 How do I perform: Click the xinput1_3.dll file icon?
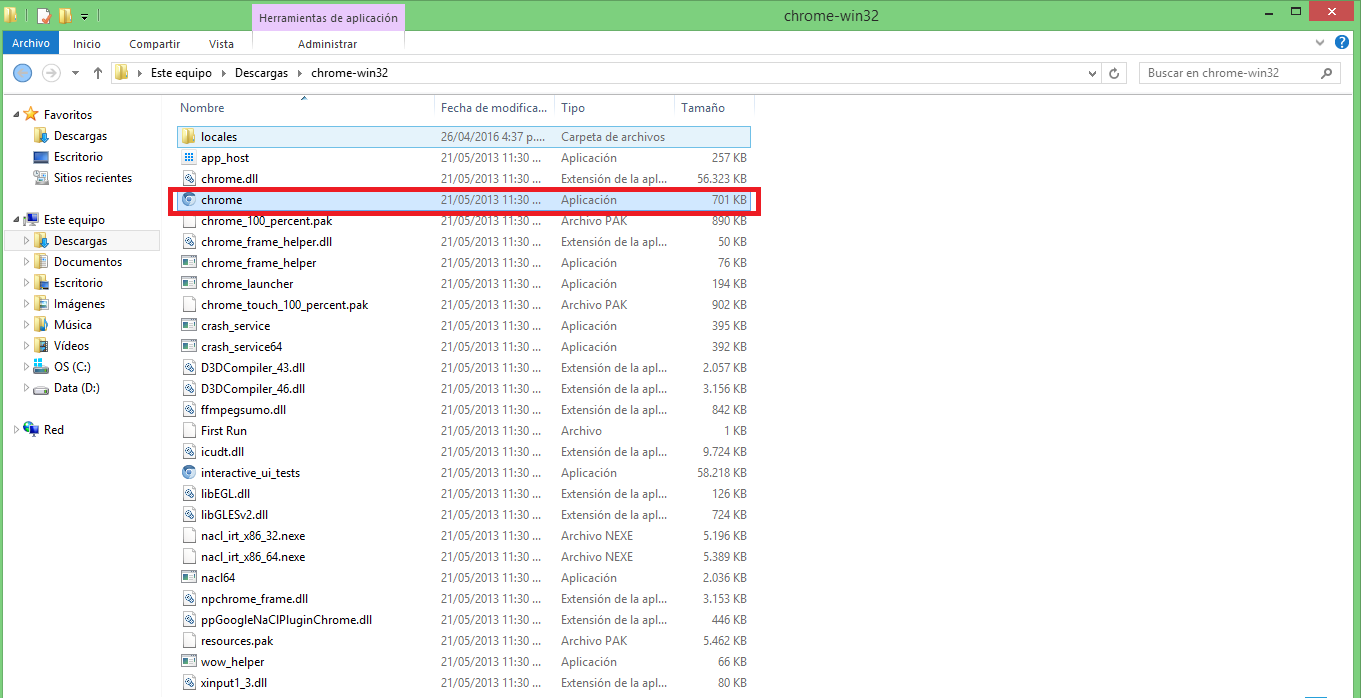pos(189,683)
